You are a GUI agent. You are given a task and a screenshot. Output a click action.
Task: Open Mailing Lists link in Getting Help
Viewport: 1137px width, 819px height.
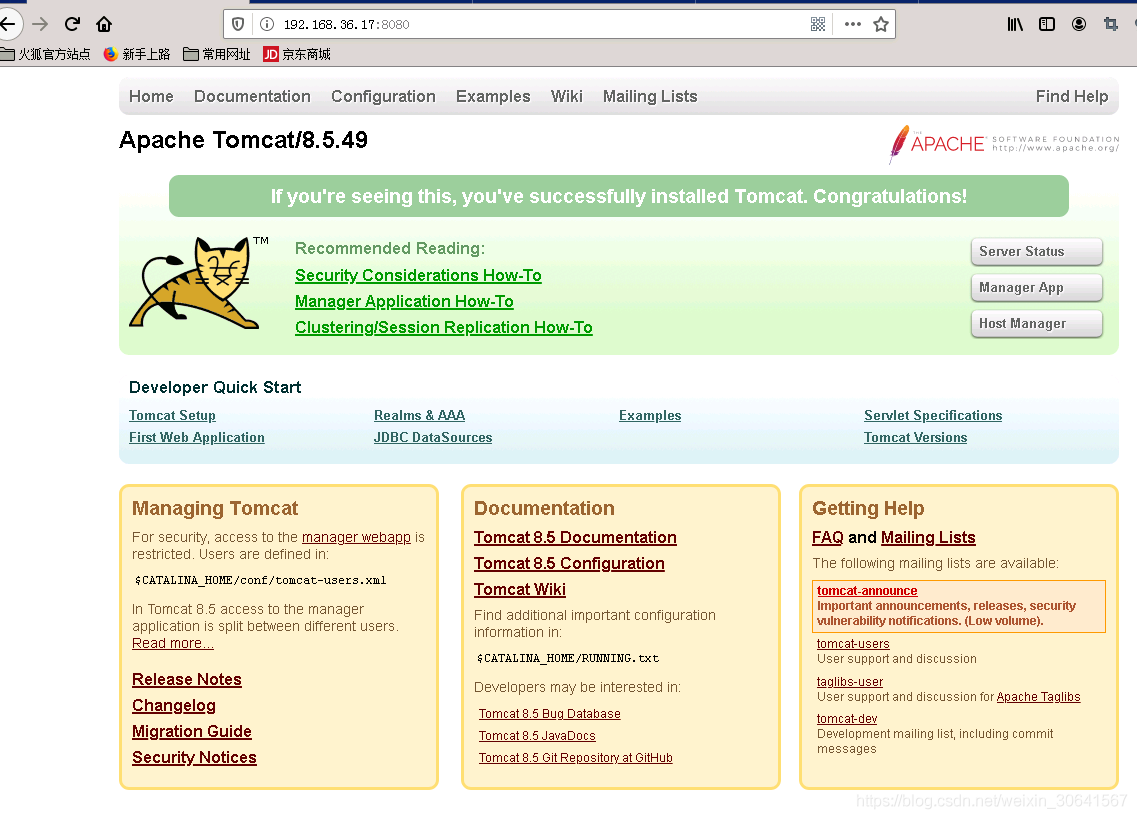[928, 538]
